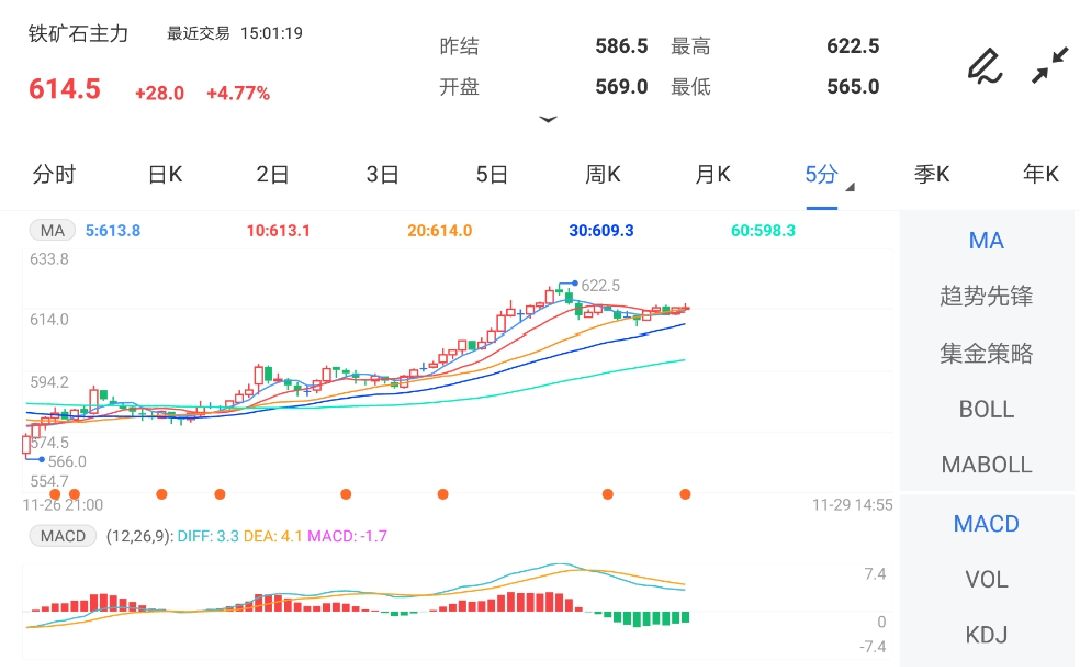Image resolution: width=1080 pixels, height=667 pixels.
Task: Show BOLL bands on the chart
Action: 987,409
